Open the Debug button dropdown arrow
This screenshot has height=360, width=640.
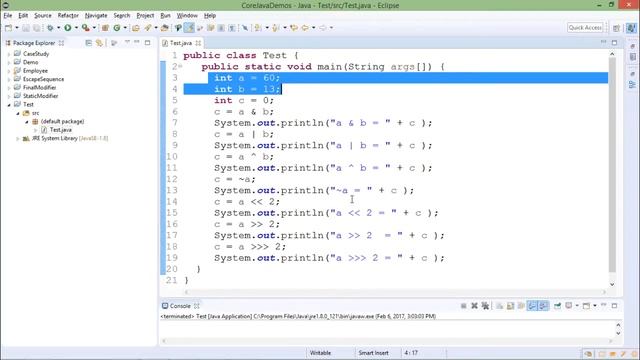(58, 28)
